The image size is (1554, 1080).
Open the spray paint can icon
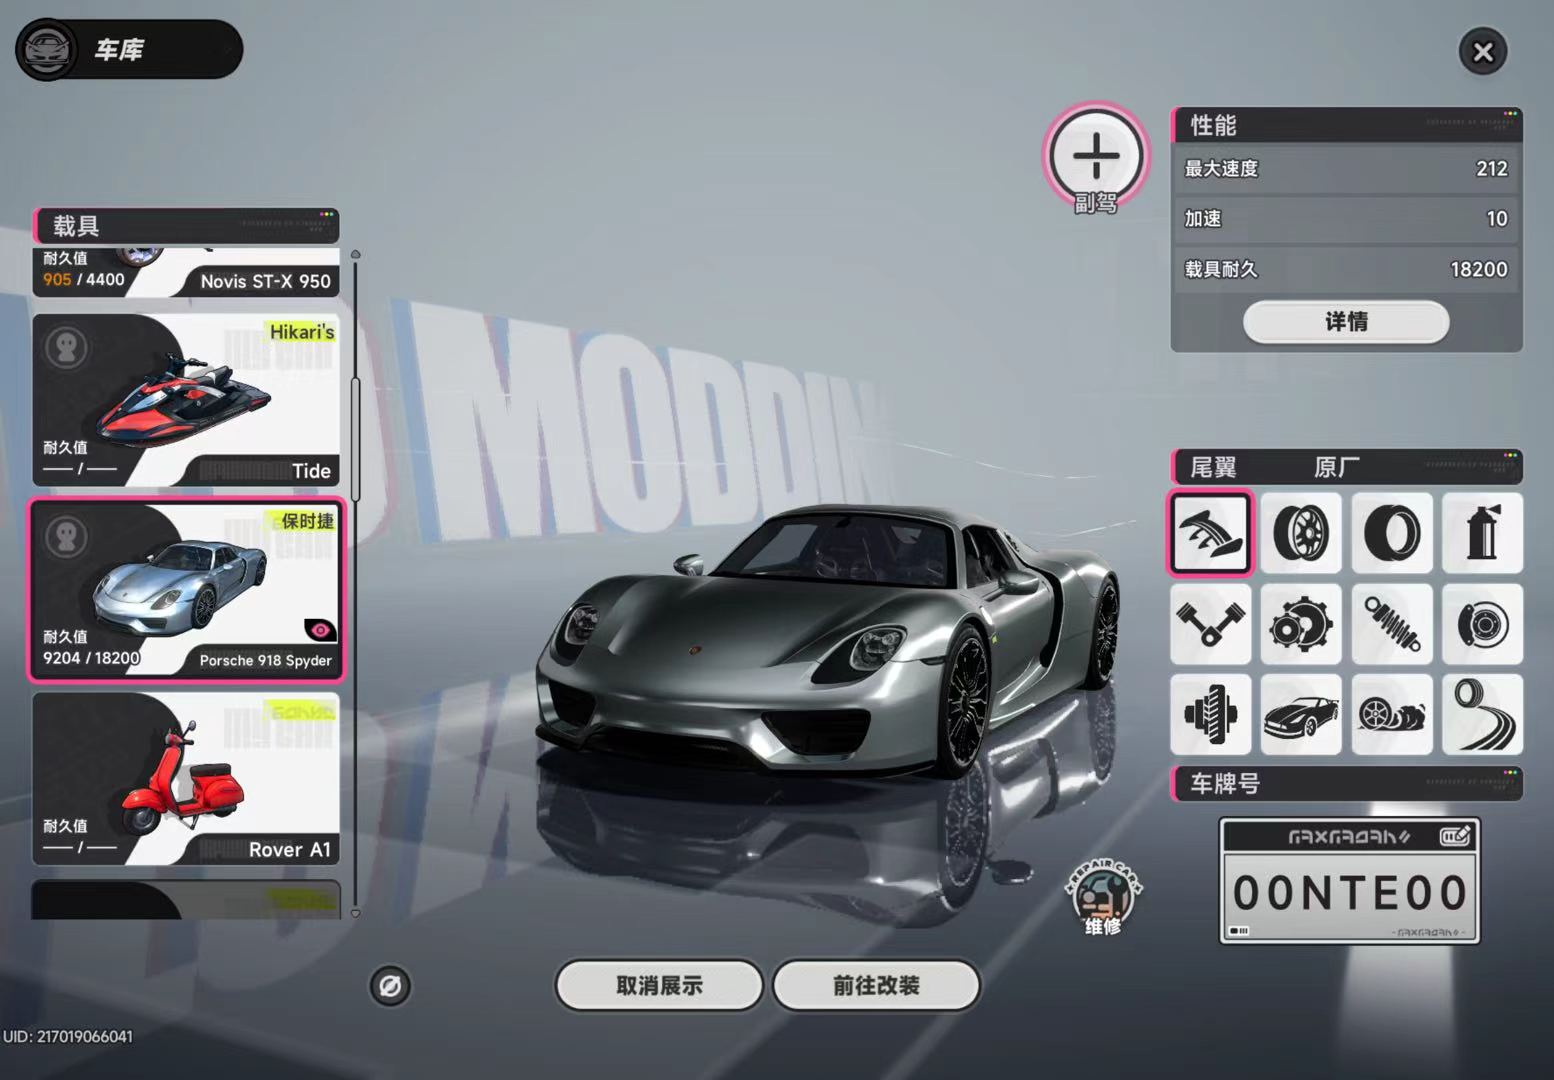point(1483,533)
